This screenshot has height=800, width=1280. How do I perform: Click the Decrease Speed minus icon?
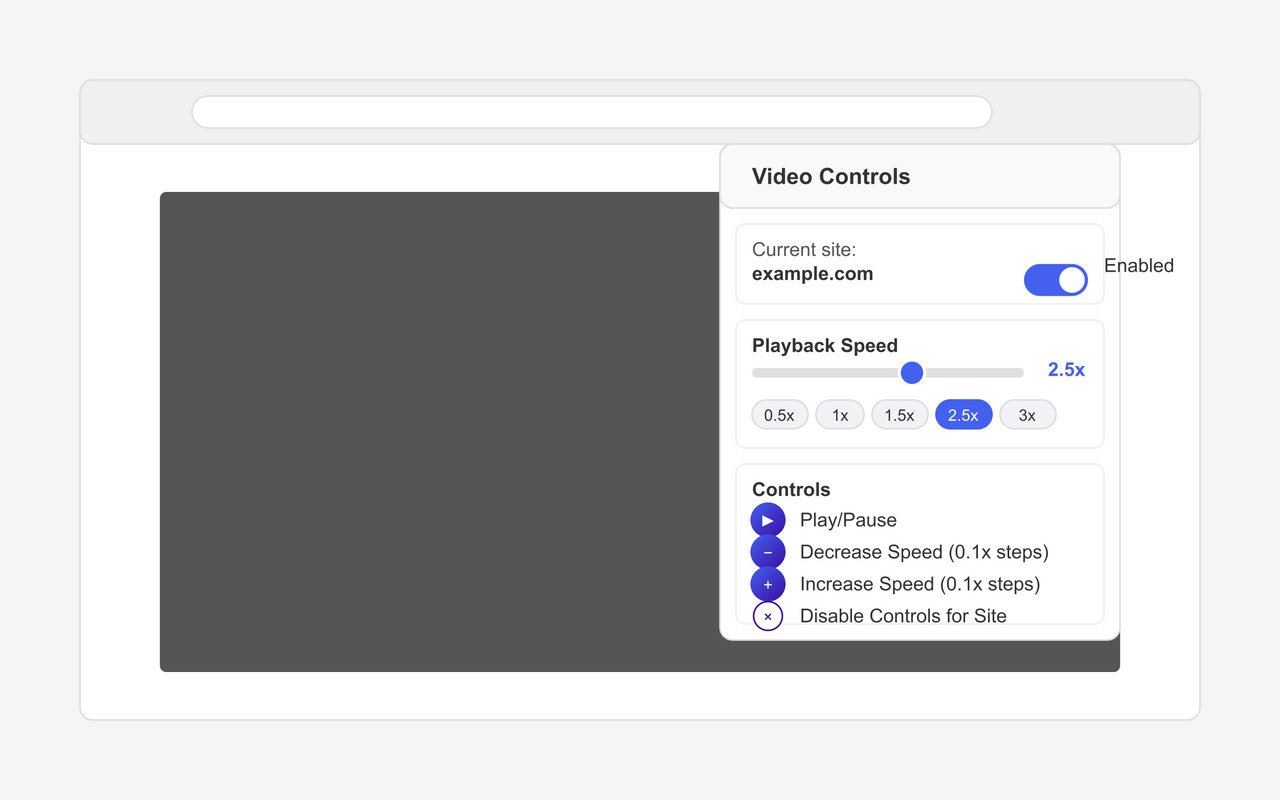click(x=768, y=552)
